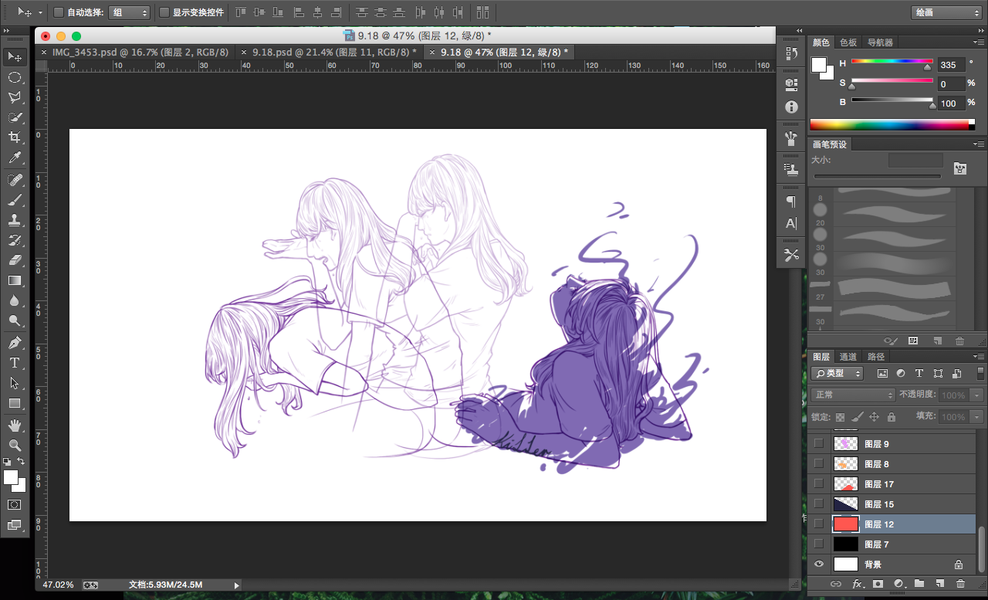Viewport: 988px width, 600px height.
Task: Swap foreground and background colors
Action: click(x=21, y=462)
